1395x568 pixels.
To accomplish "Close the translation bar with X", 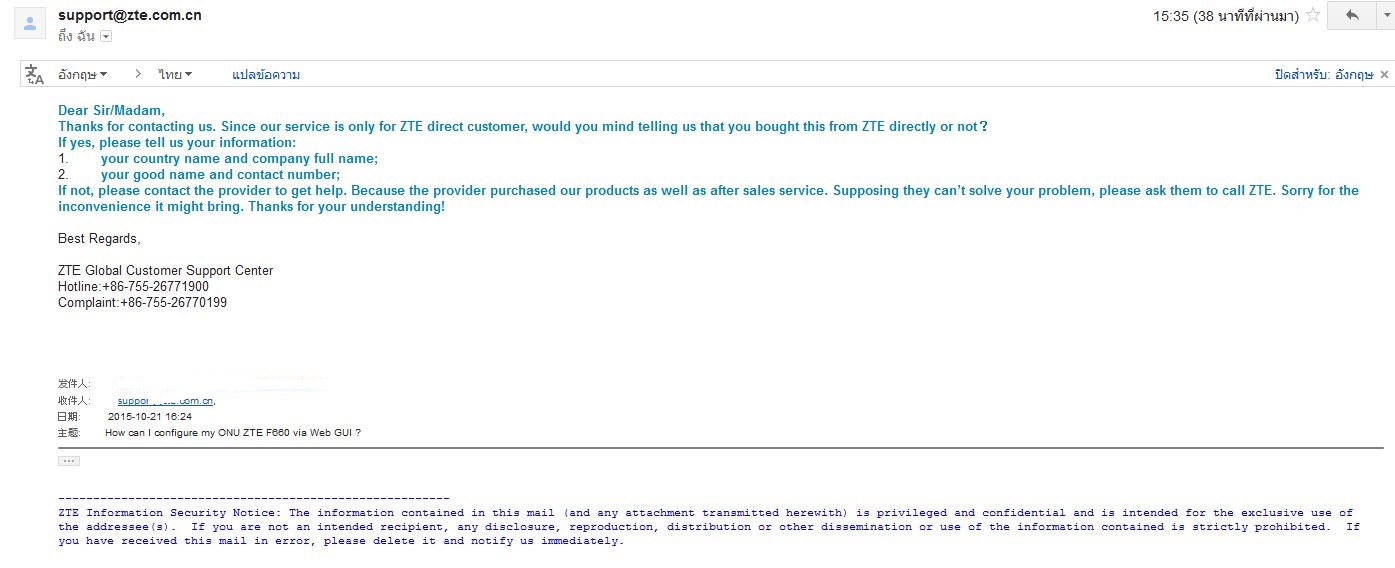I will point(1385,75).
